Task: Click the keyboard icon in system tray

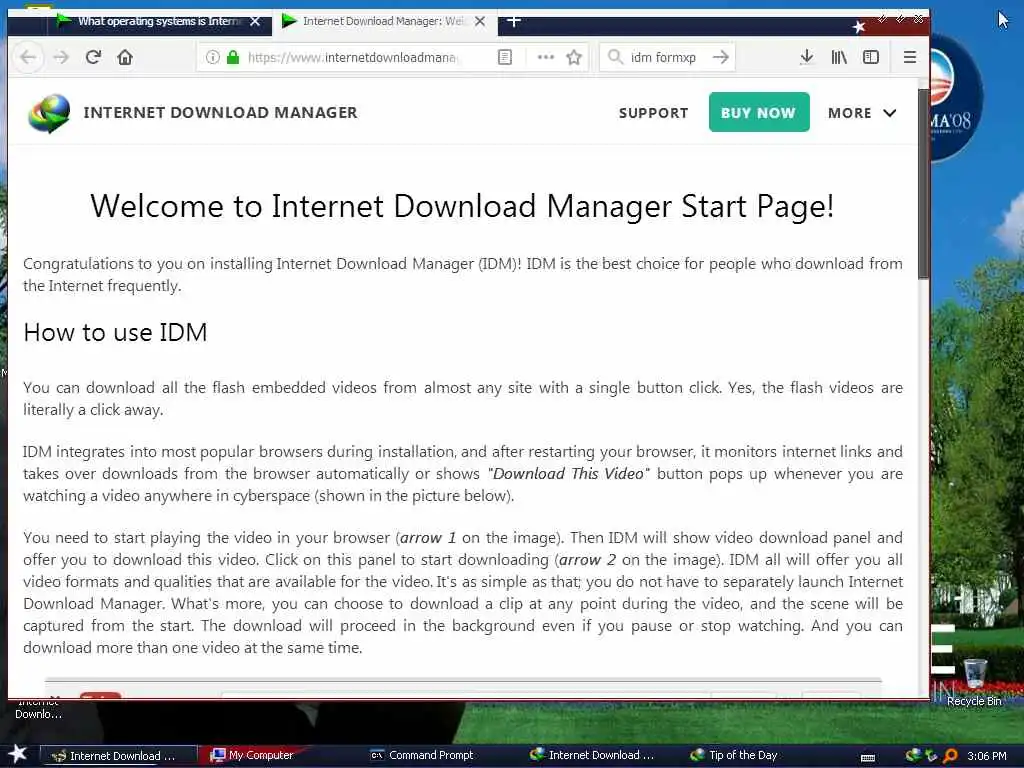Action: [867, 758]
